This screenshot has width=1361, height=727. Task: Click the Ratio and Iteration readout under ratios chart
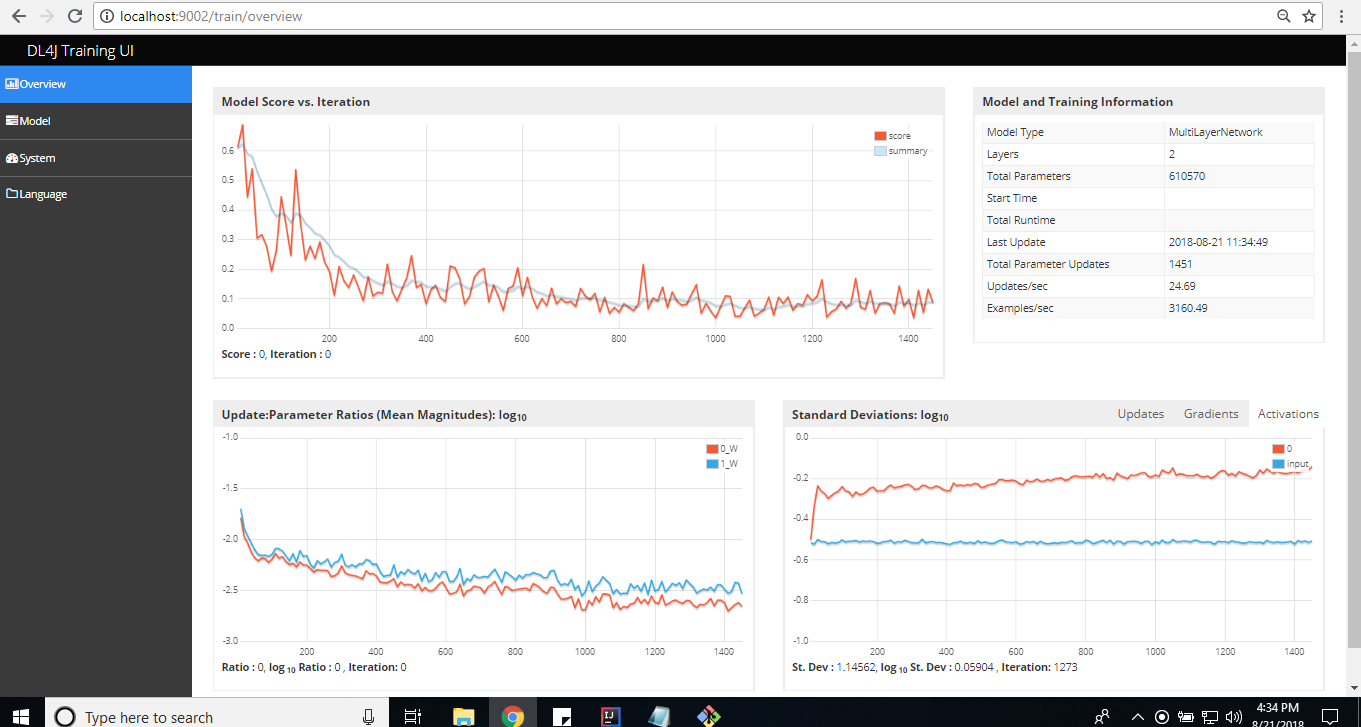point(314,667)
